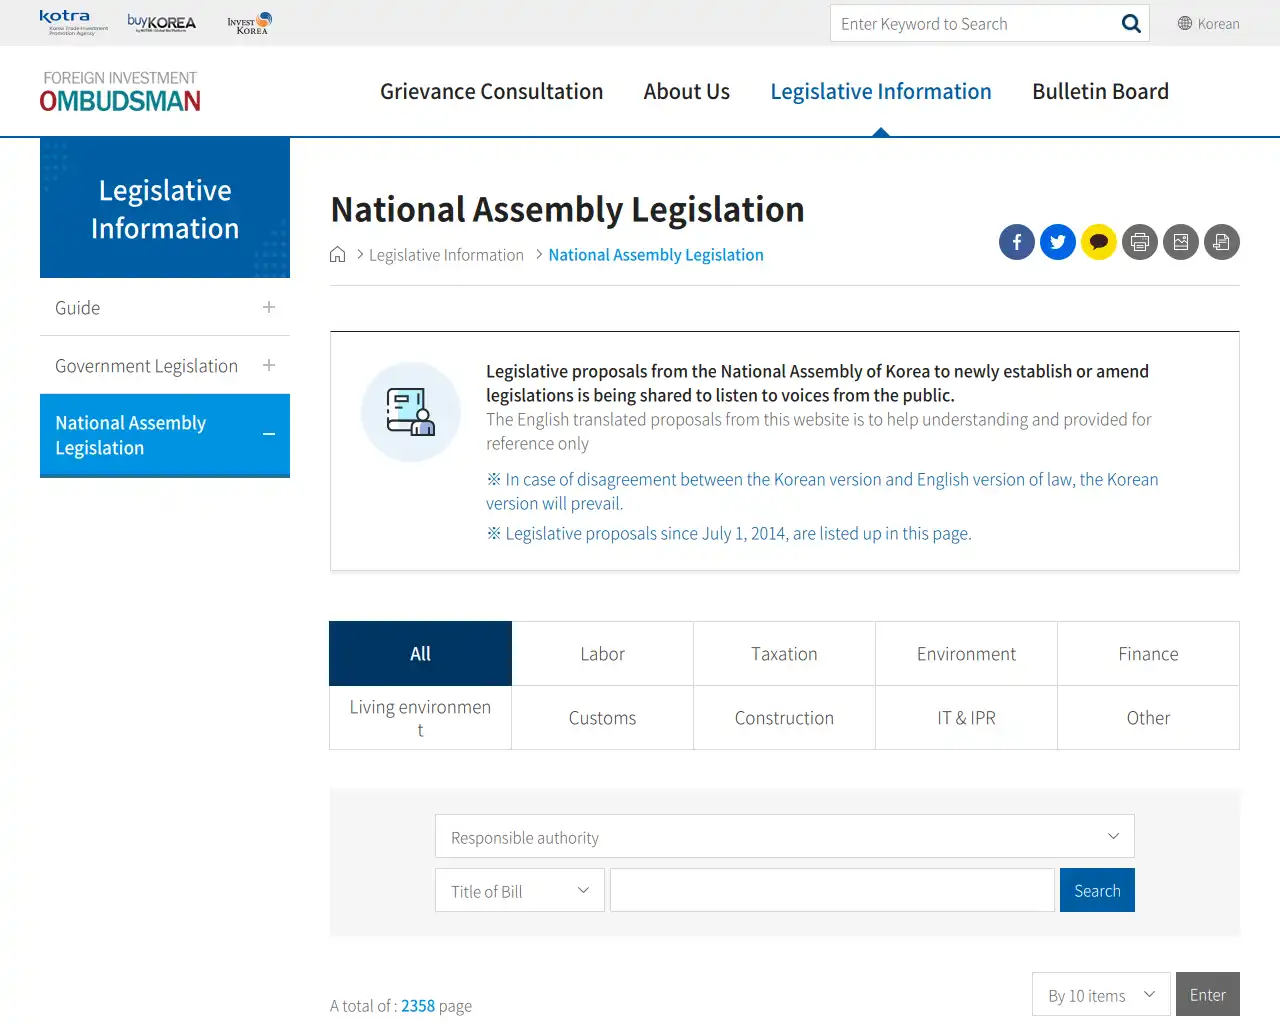Open the Responsible authority dropdown
The width and height of the screenshot is (1280, 1024).
click(784, 837)
